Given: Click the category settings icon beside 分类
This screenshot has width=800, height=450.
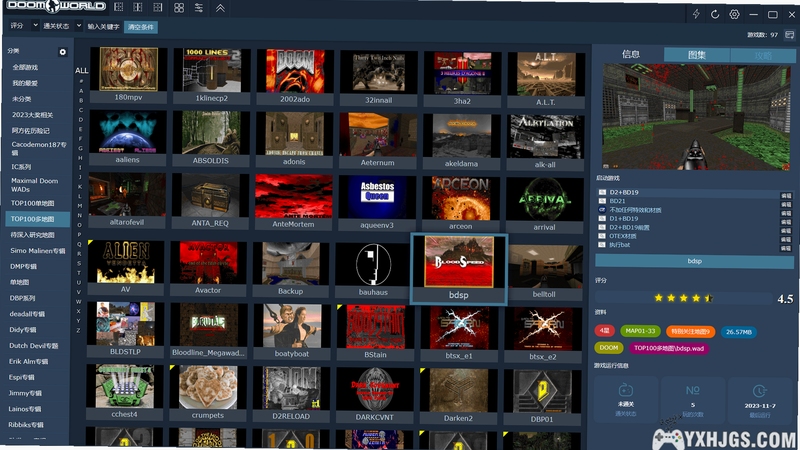Looking at the screenshot, I should 62,52.
